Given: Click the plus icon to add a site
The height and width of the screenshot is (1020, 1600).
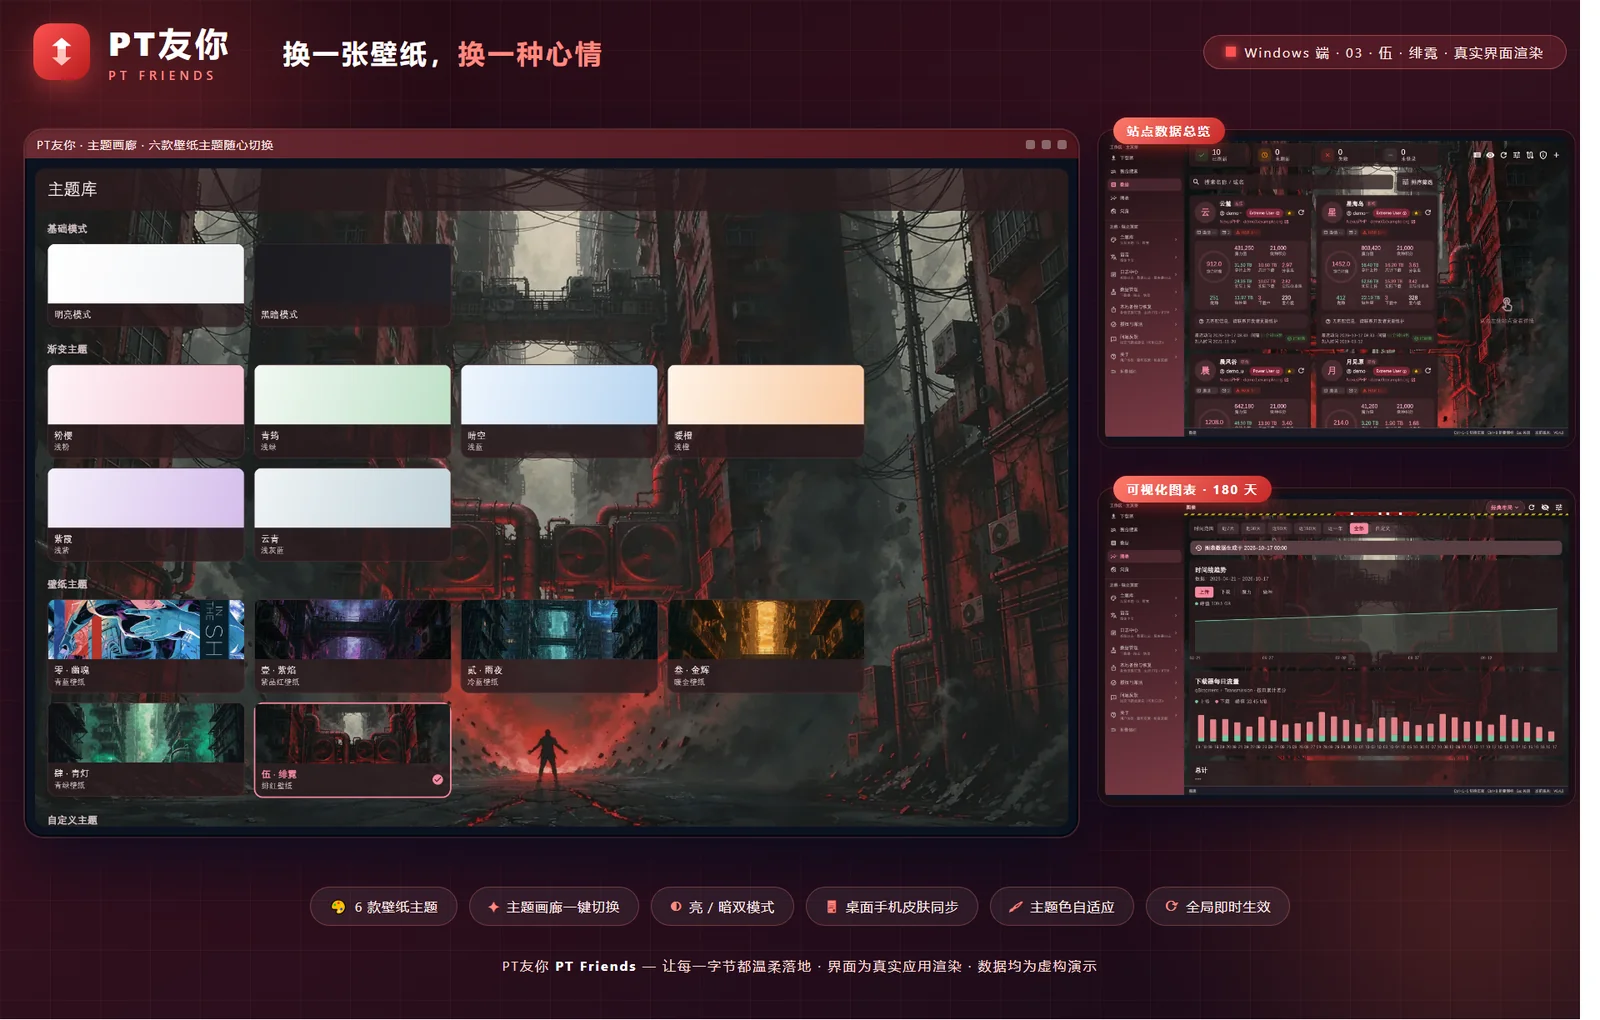Looking at the screenshot, I should coord(1556,155).
